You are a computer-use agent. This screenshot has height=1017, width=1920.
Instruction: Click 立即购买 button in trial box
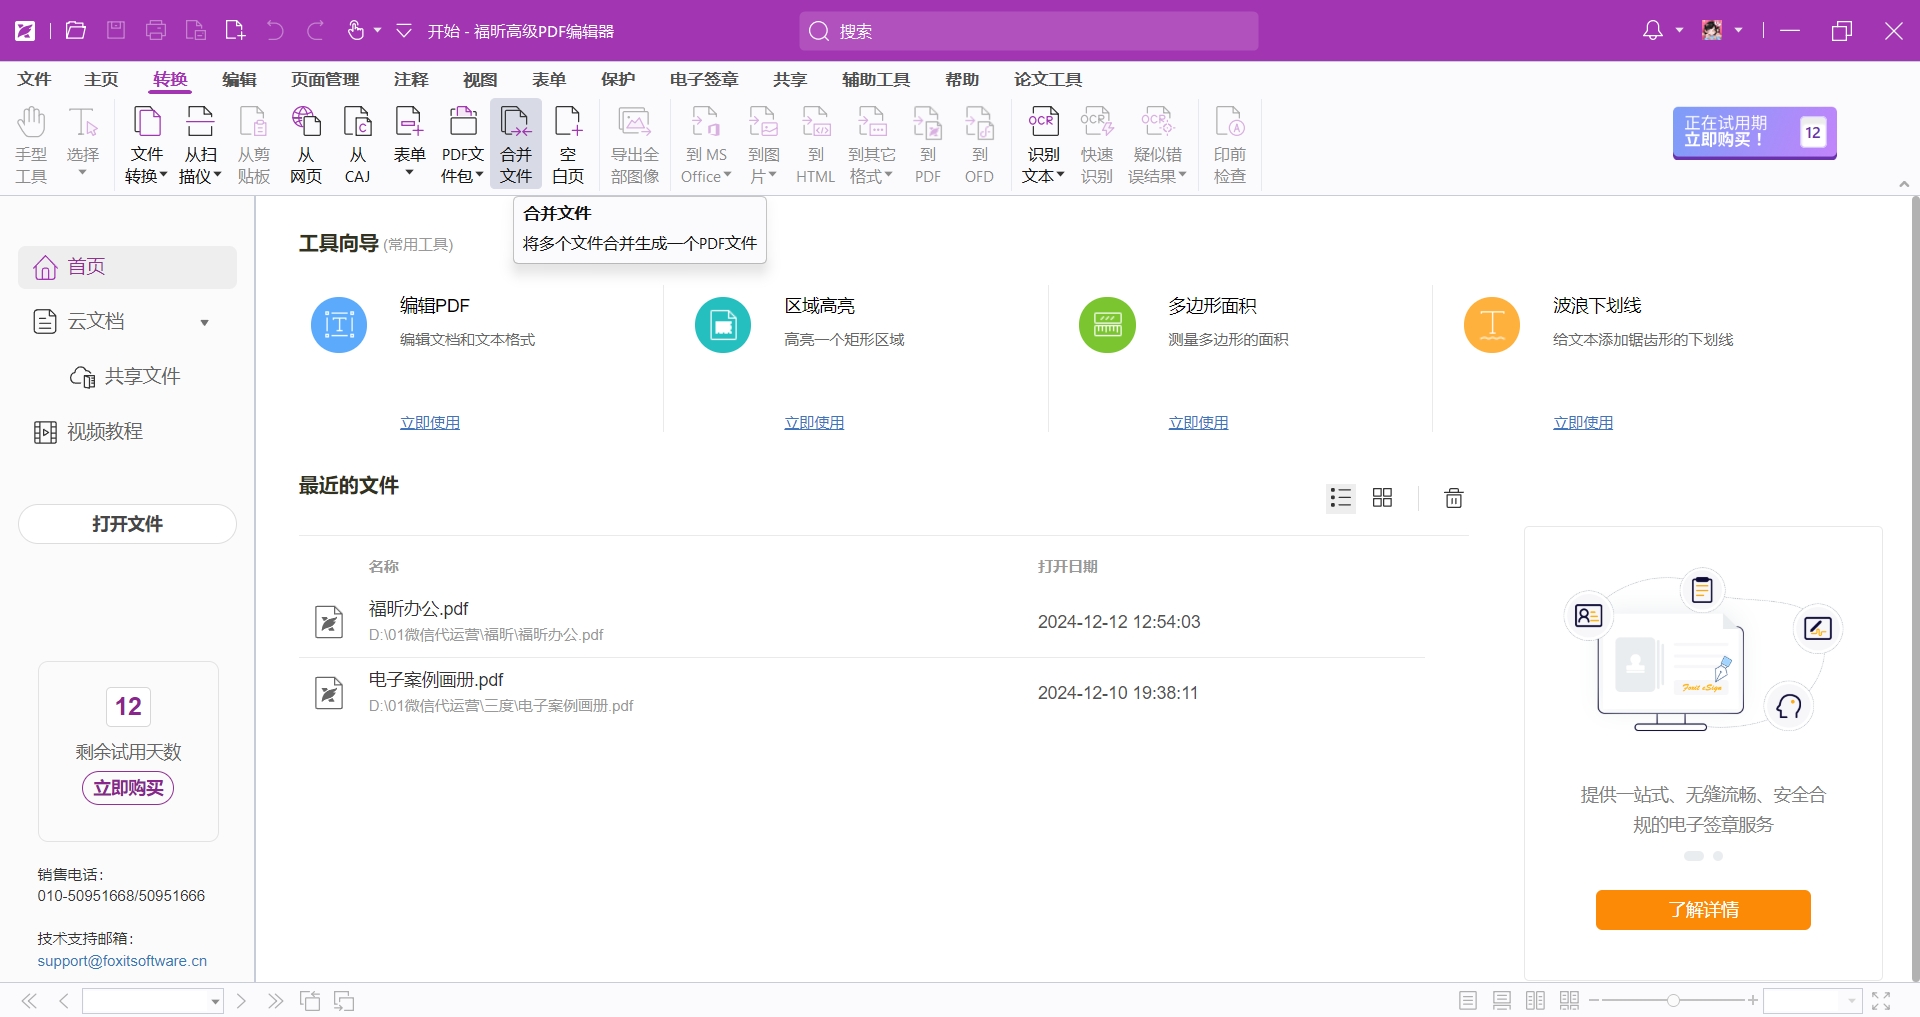[x=128, y=788]
